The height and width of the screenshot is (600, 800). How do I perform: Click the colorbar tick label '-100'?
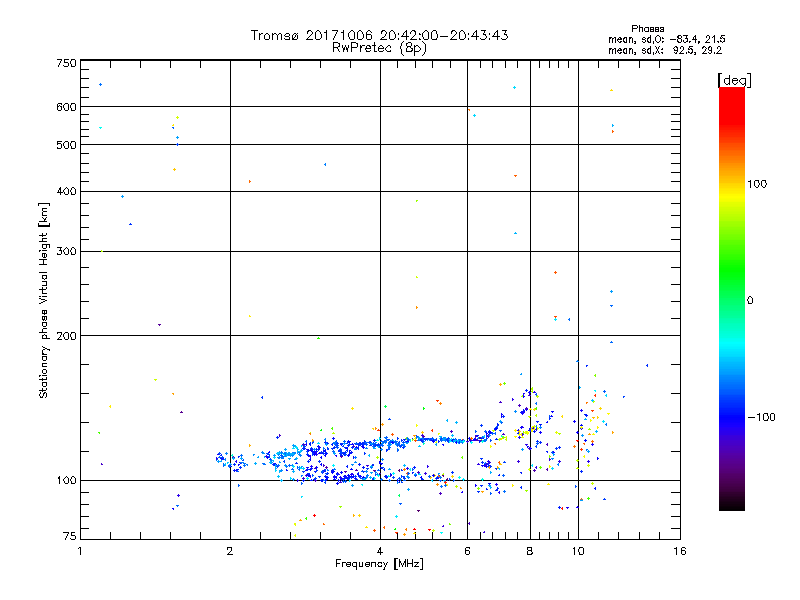pos(761,417)
